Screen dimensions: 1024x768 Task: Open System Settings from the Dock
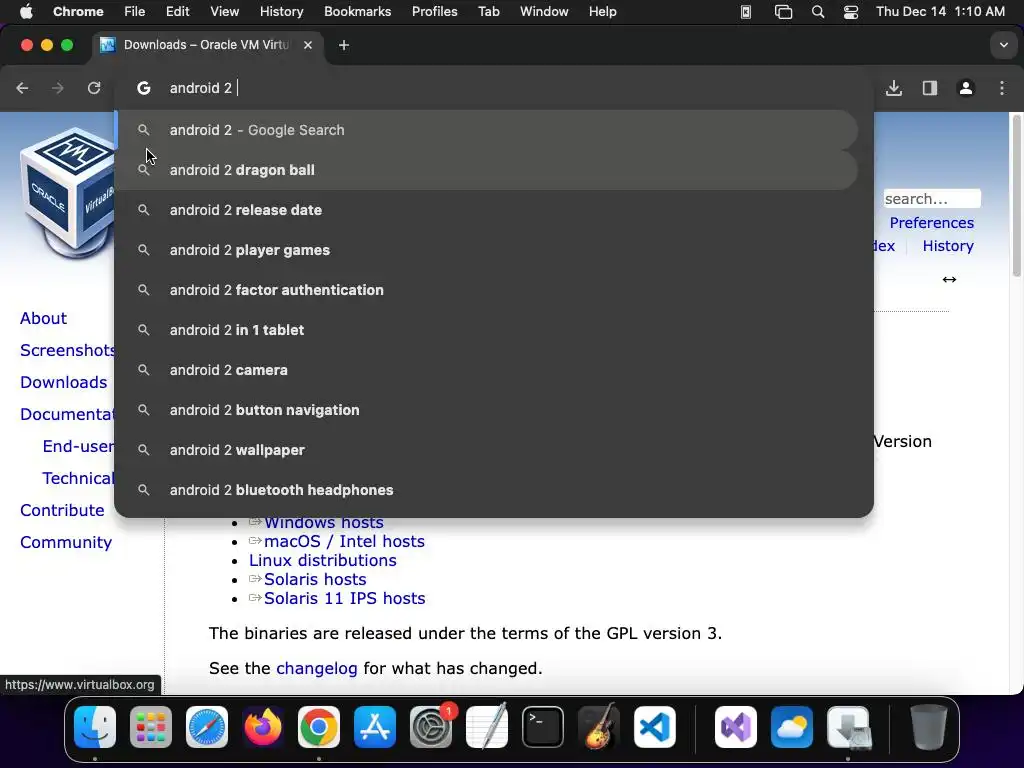(431, 727)
